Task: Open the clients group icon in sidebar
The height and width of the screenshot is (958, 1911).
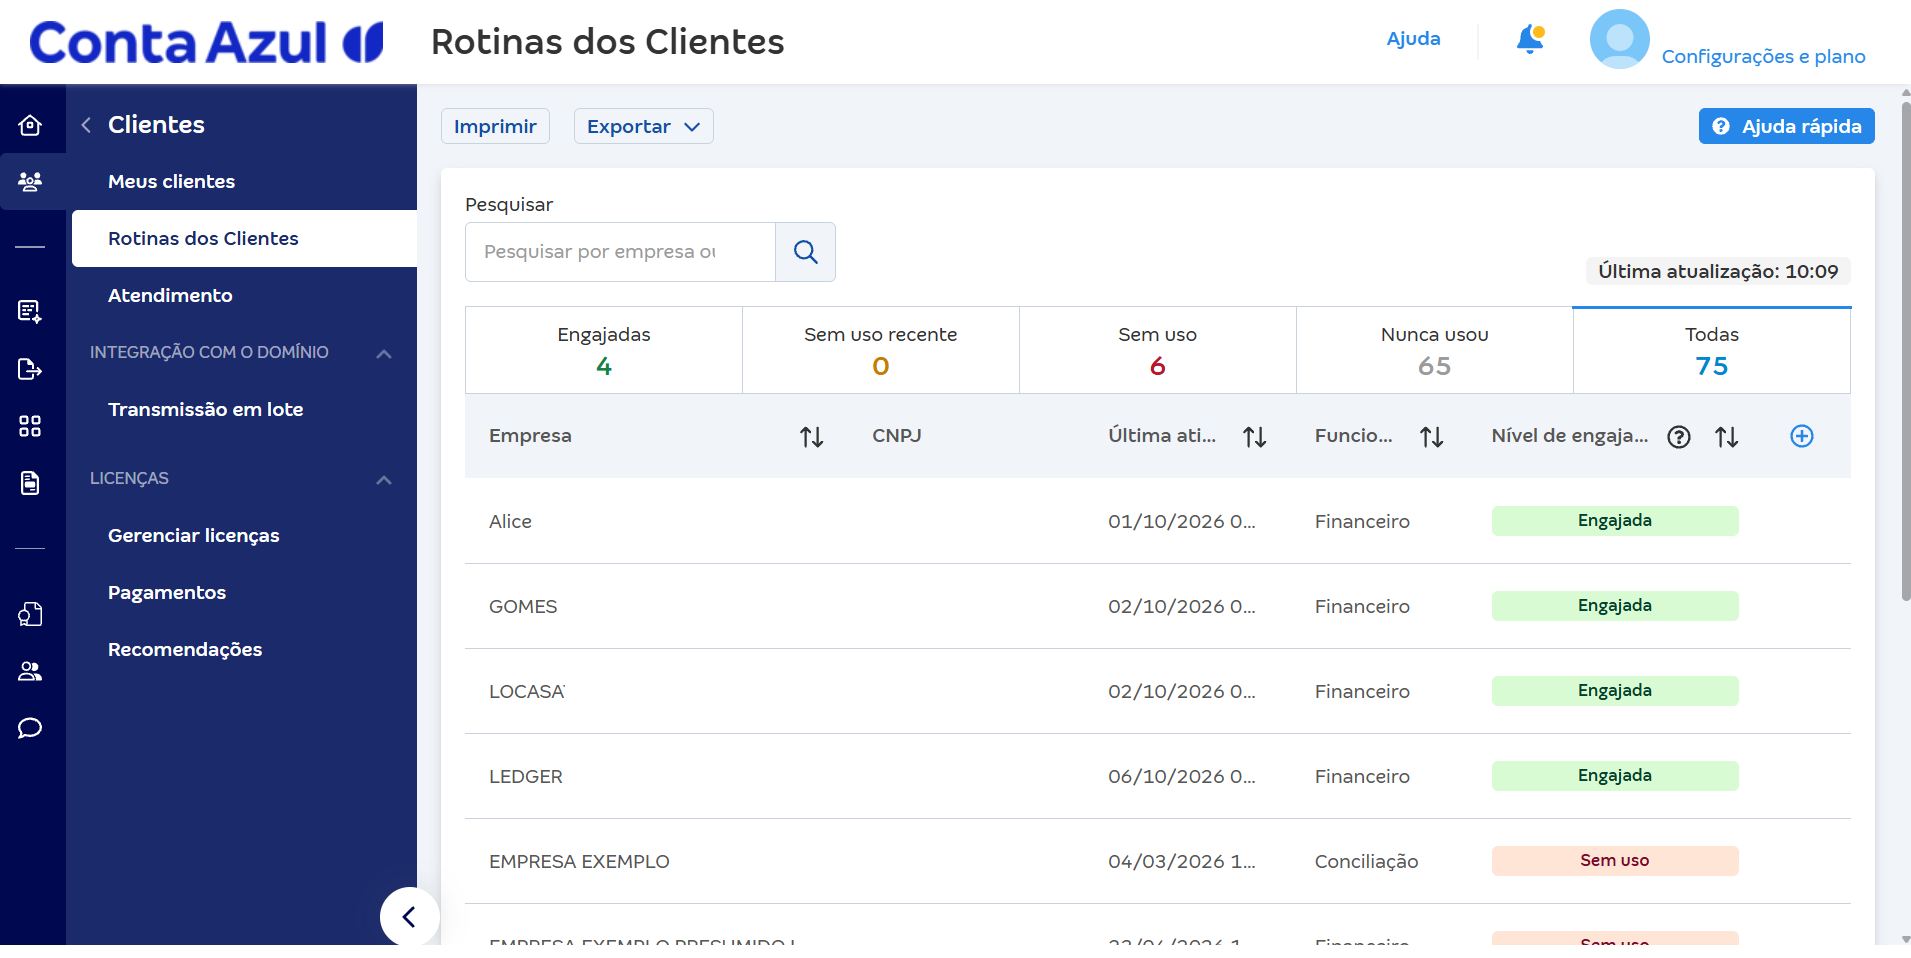Action: [x=30, y=182]
